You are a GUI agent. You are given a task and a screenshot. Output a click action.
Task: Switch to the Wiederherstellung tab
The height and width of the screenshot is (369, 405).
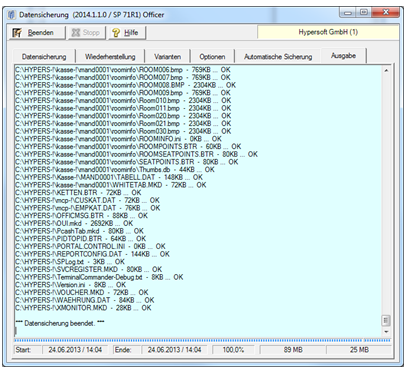(110, 57)
